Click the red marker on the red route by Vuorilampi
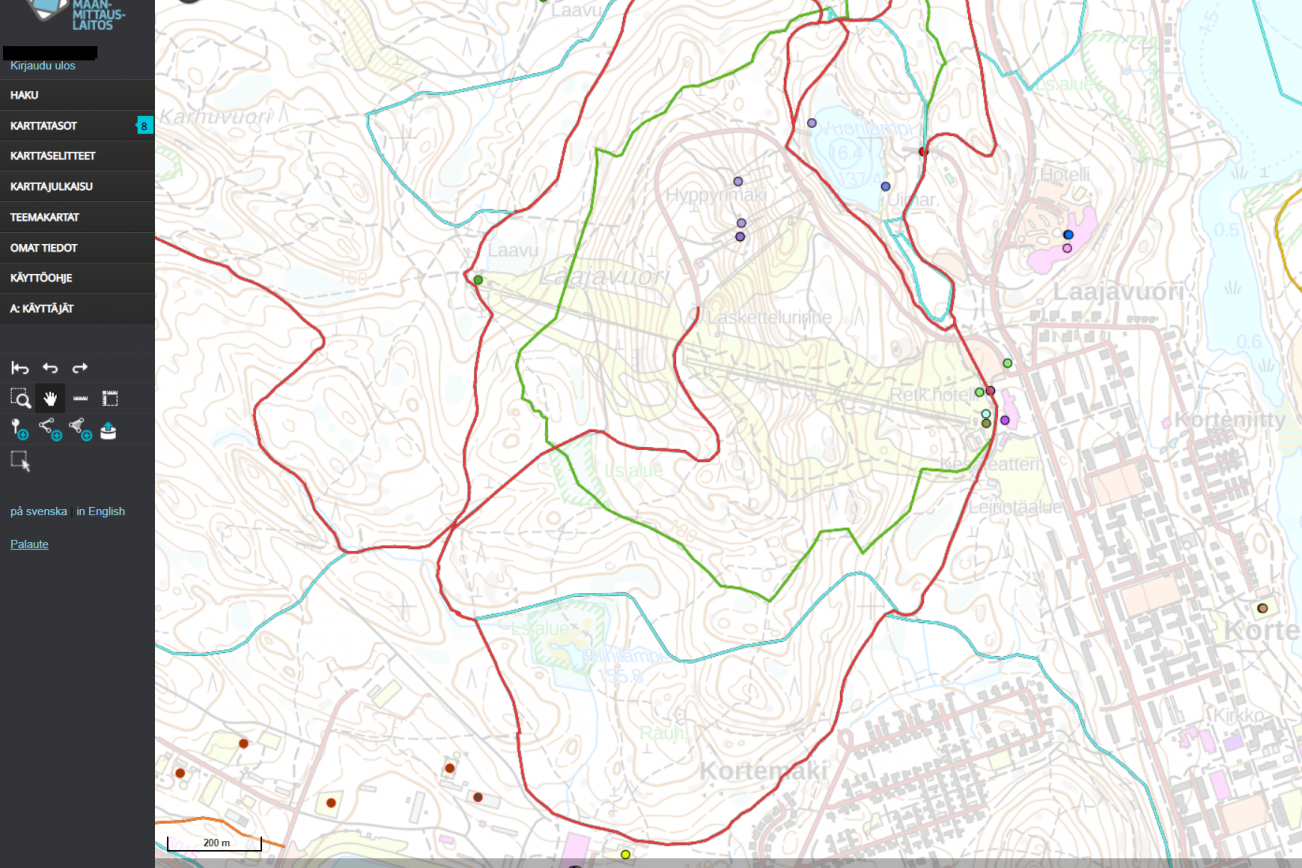 point(923,152)
